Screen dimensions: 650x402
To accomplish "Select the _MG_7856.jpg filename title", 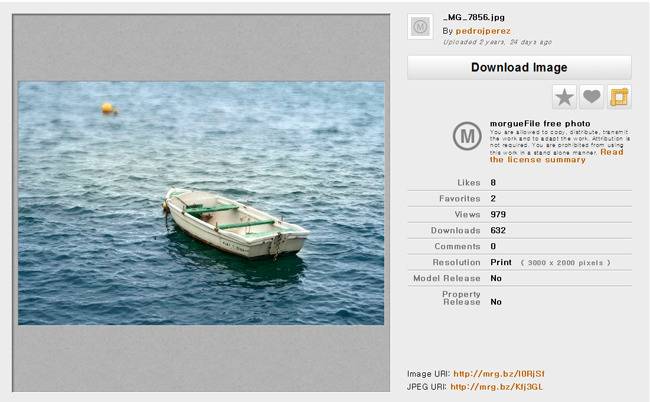I will coord(474,18).
